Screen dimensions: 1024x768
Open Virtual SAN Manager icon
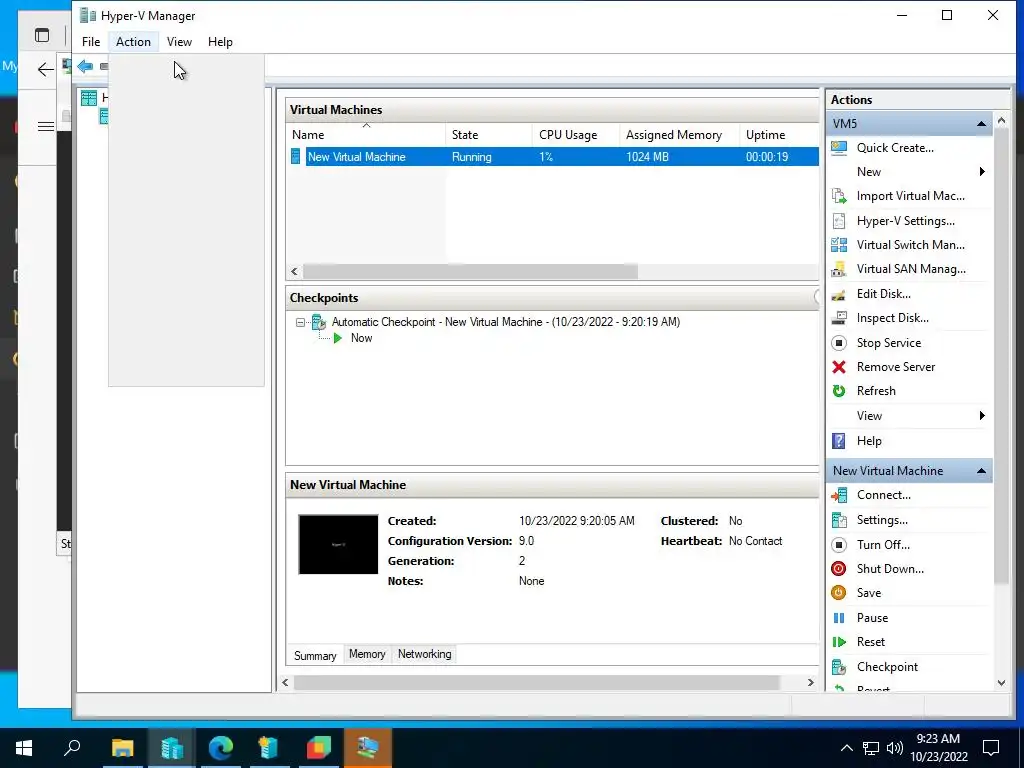coord(839,269)
